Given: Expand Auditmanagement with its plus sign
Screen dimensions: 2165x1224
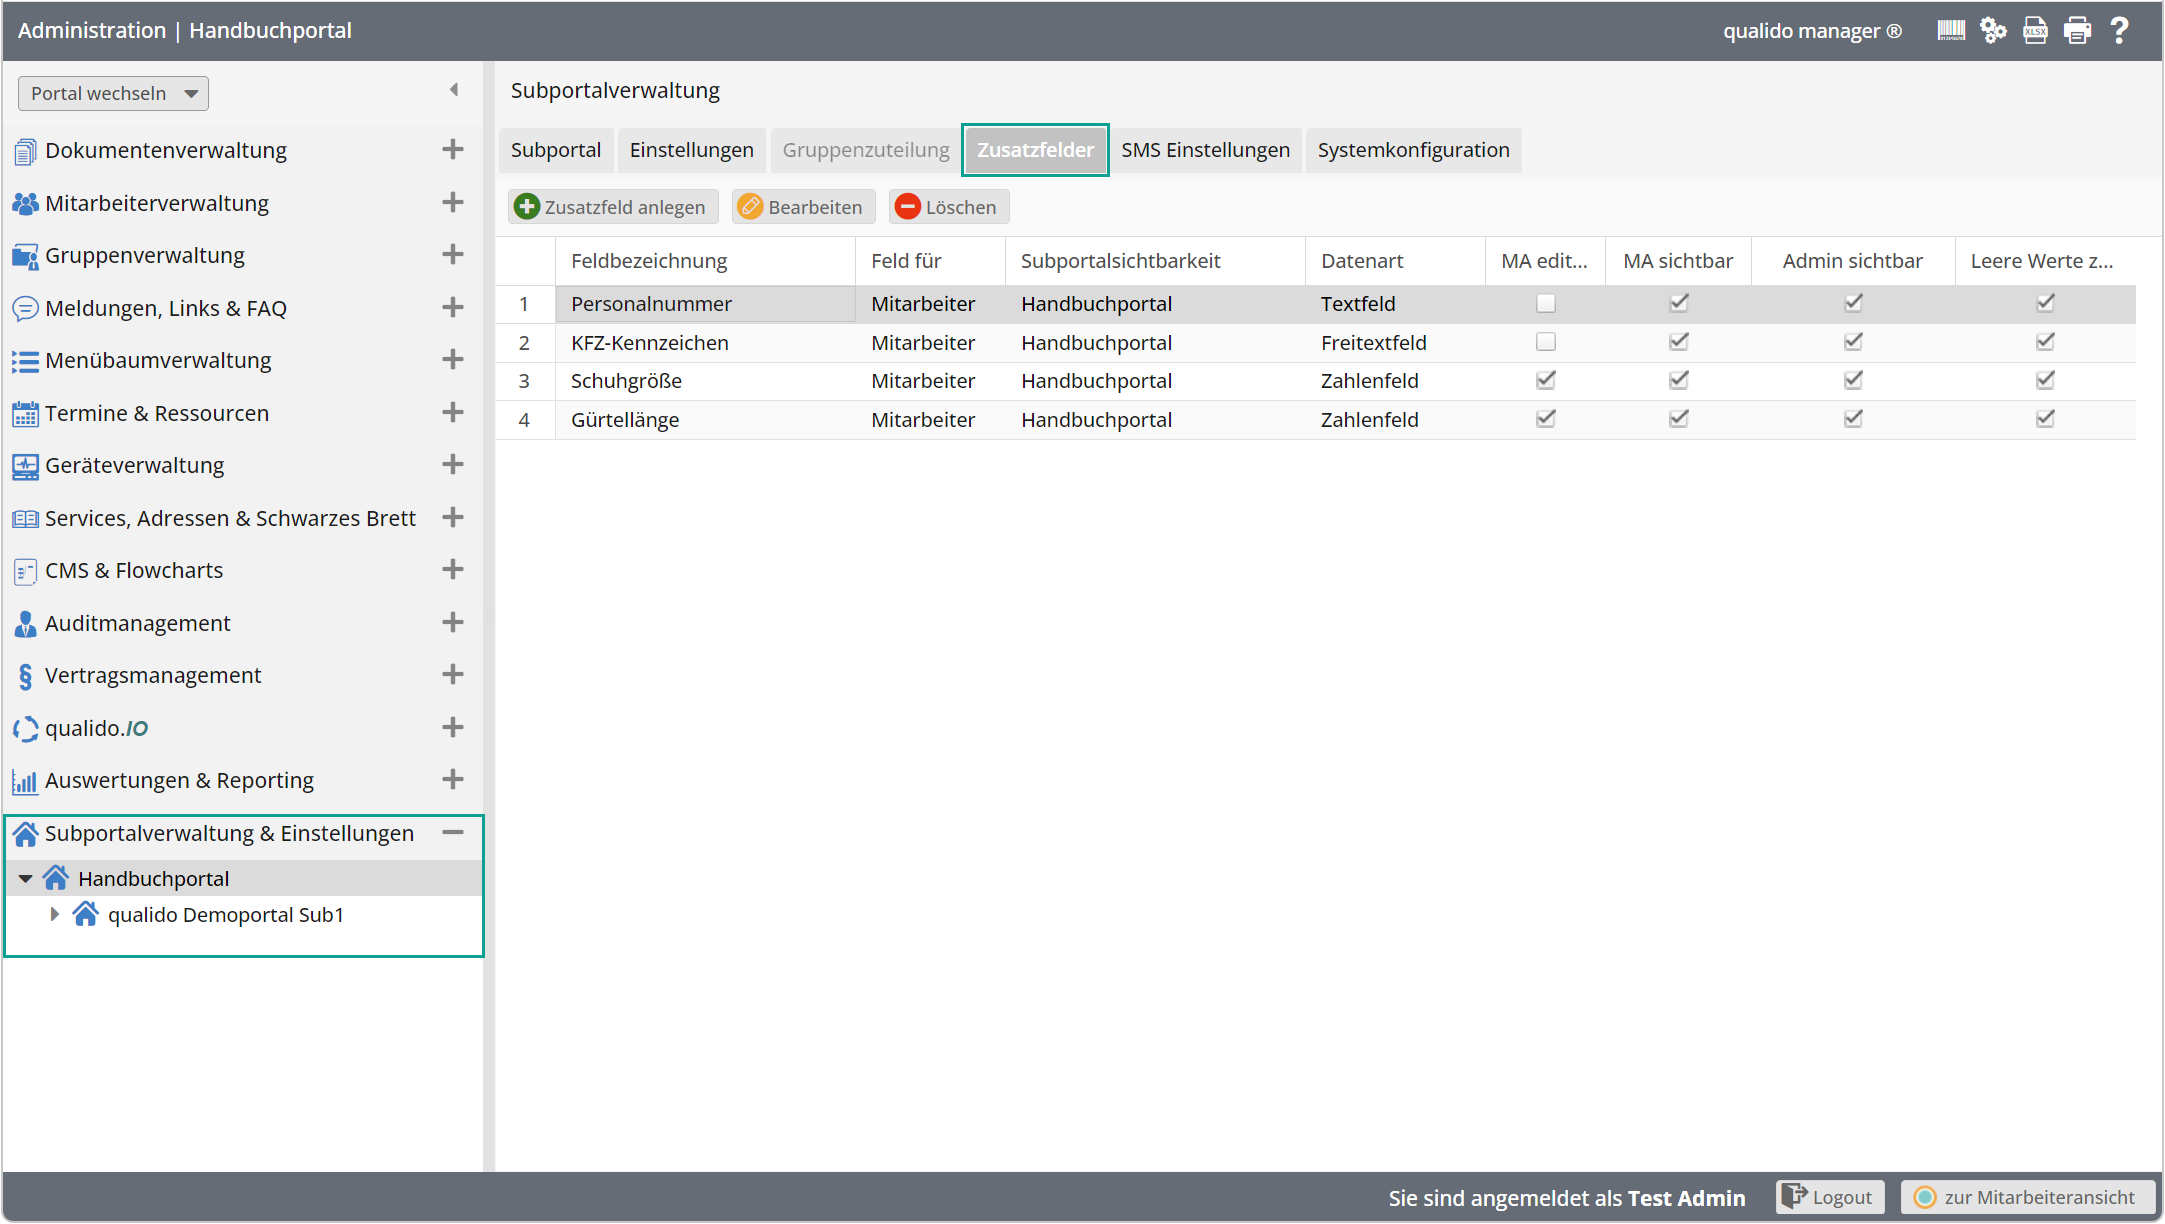Looking at the screenshot, I should coord(453,622).
